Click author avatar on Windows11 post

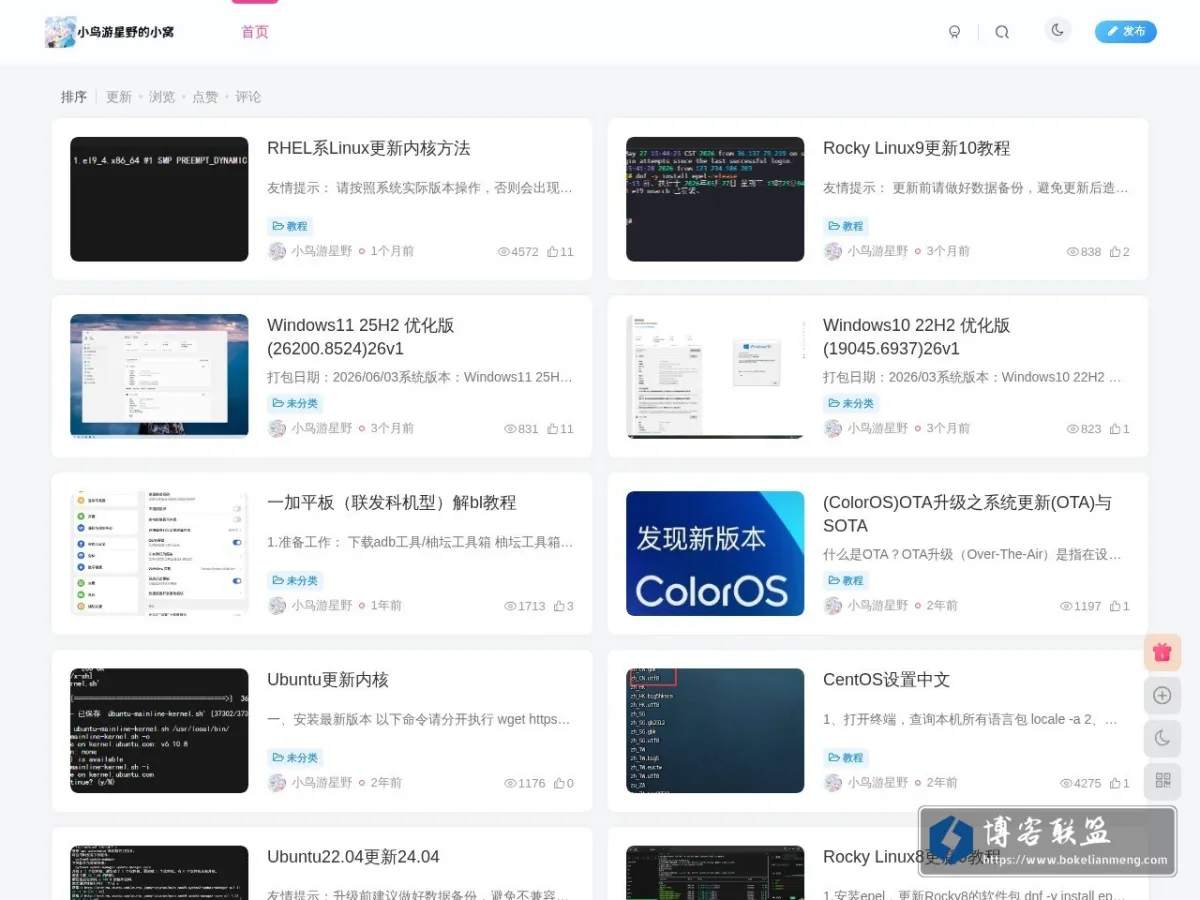pyautogui.click(x=277, y=428)
